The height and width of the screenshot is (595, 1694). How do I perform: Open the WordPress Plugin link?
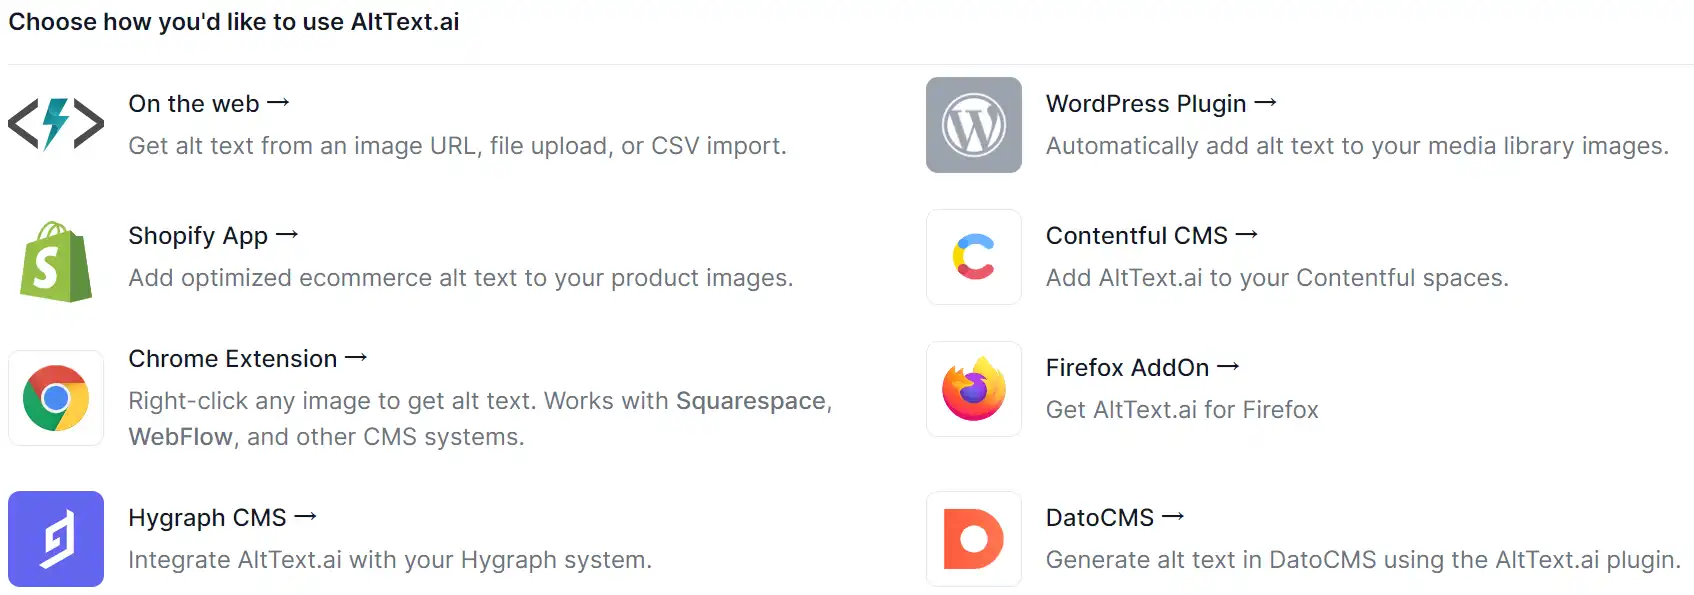pyautogui.click(x=1162, y=104)
